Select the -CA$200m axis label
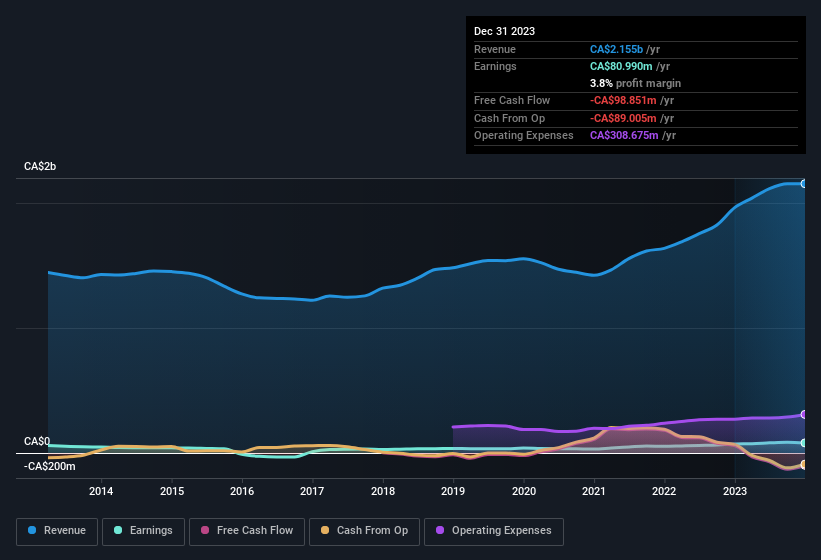The height and width of the screenshot is (560, 821). pyautogui.click(x=50, y=466)
